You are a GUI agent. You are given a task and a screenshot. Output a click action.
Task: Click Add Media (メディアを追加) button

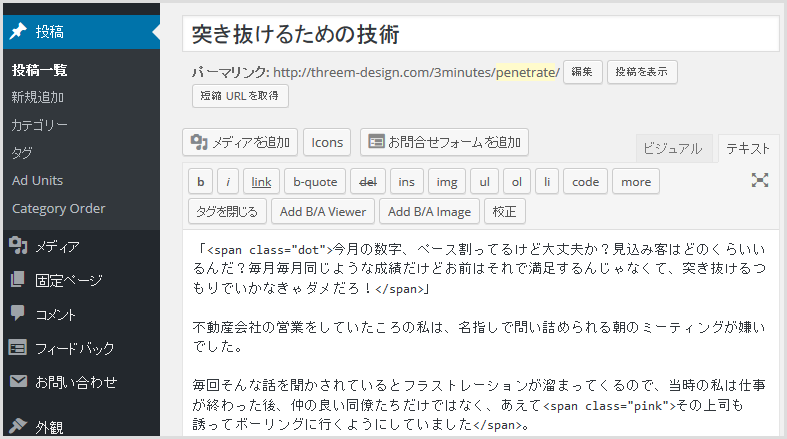[240, 142]
